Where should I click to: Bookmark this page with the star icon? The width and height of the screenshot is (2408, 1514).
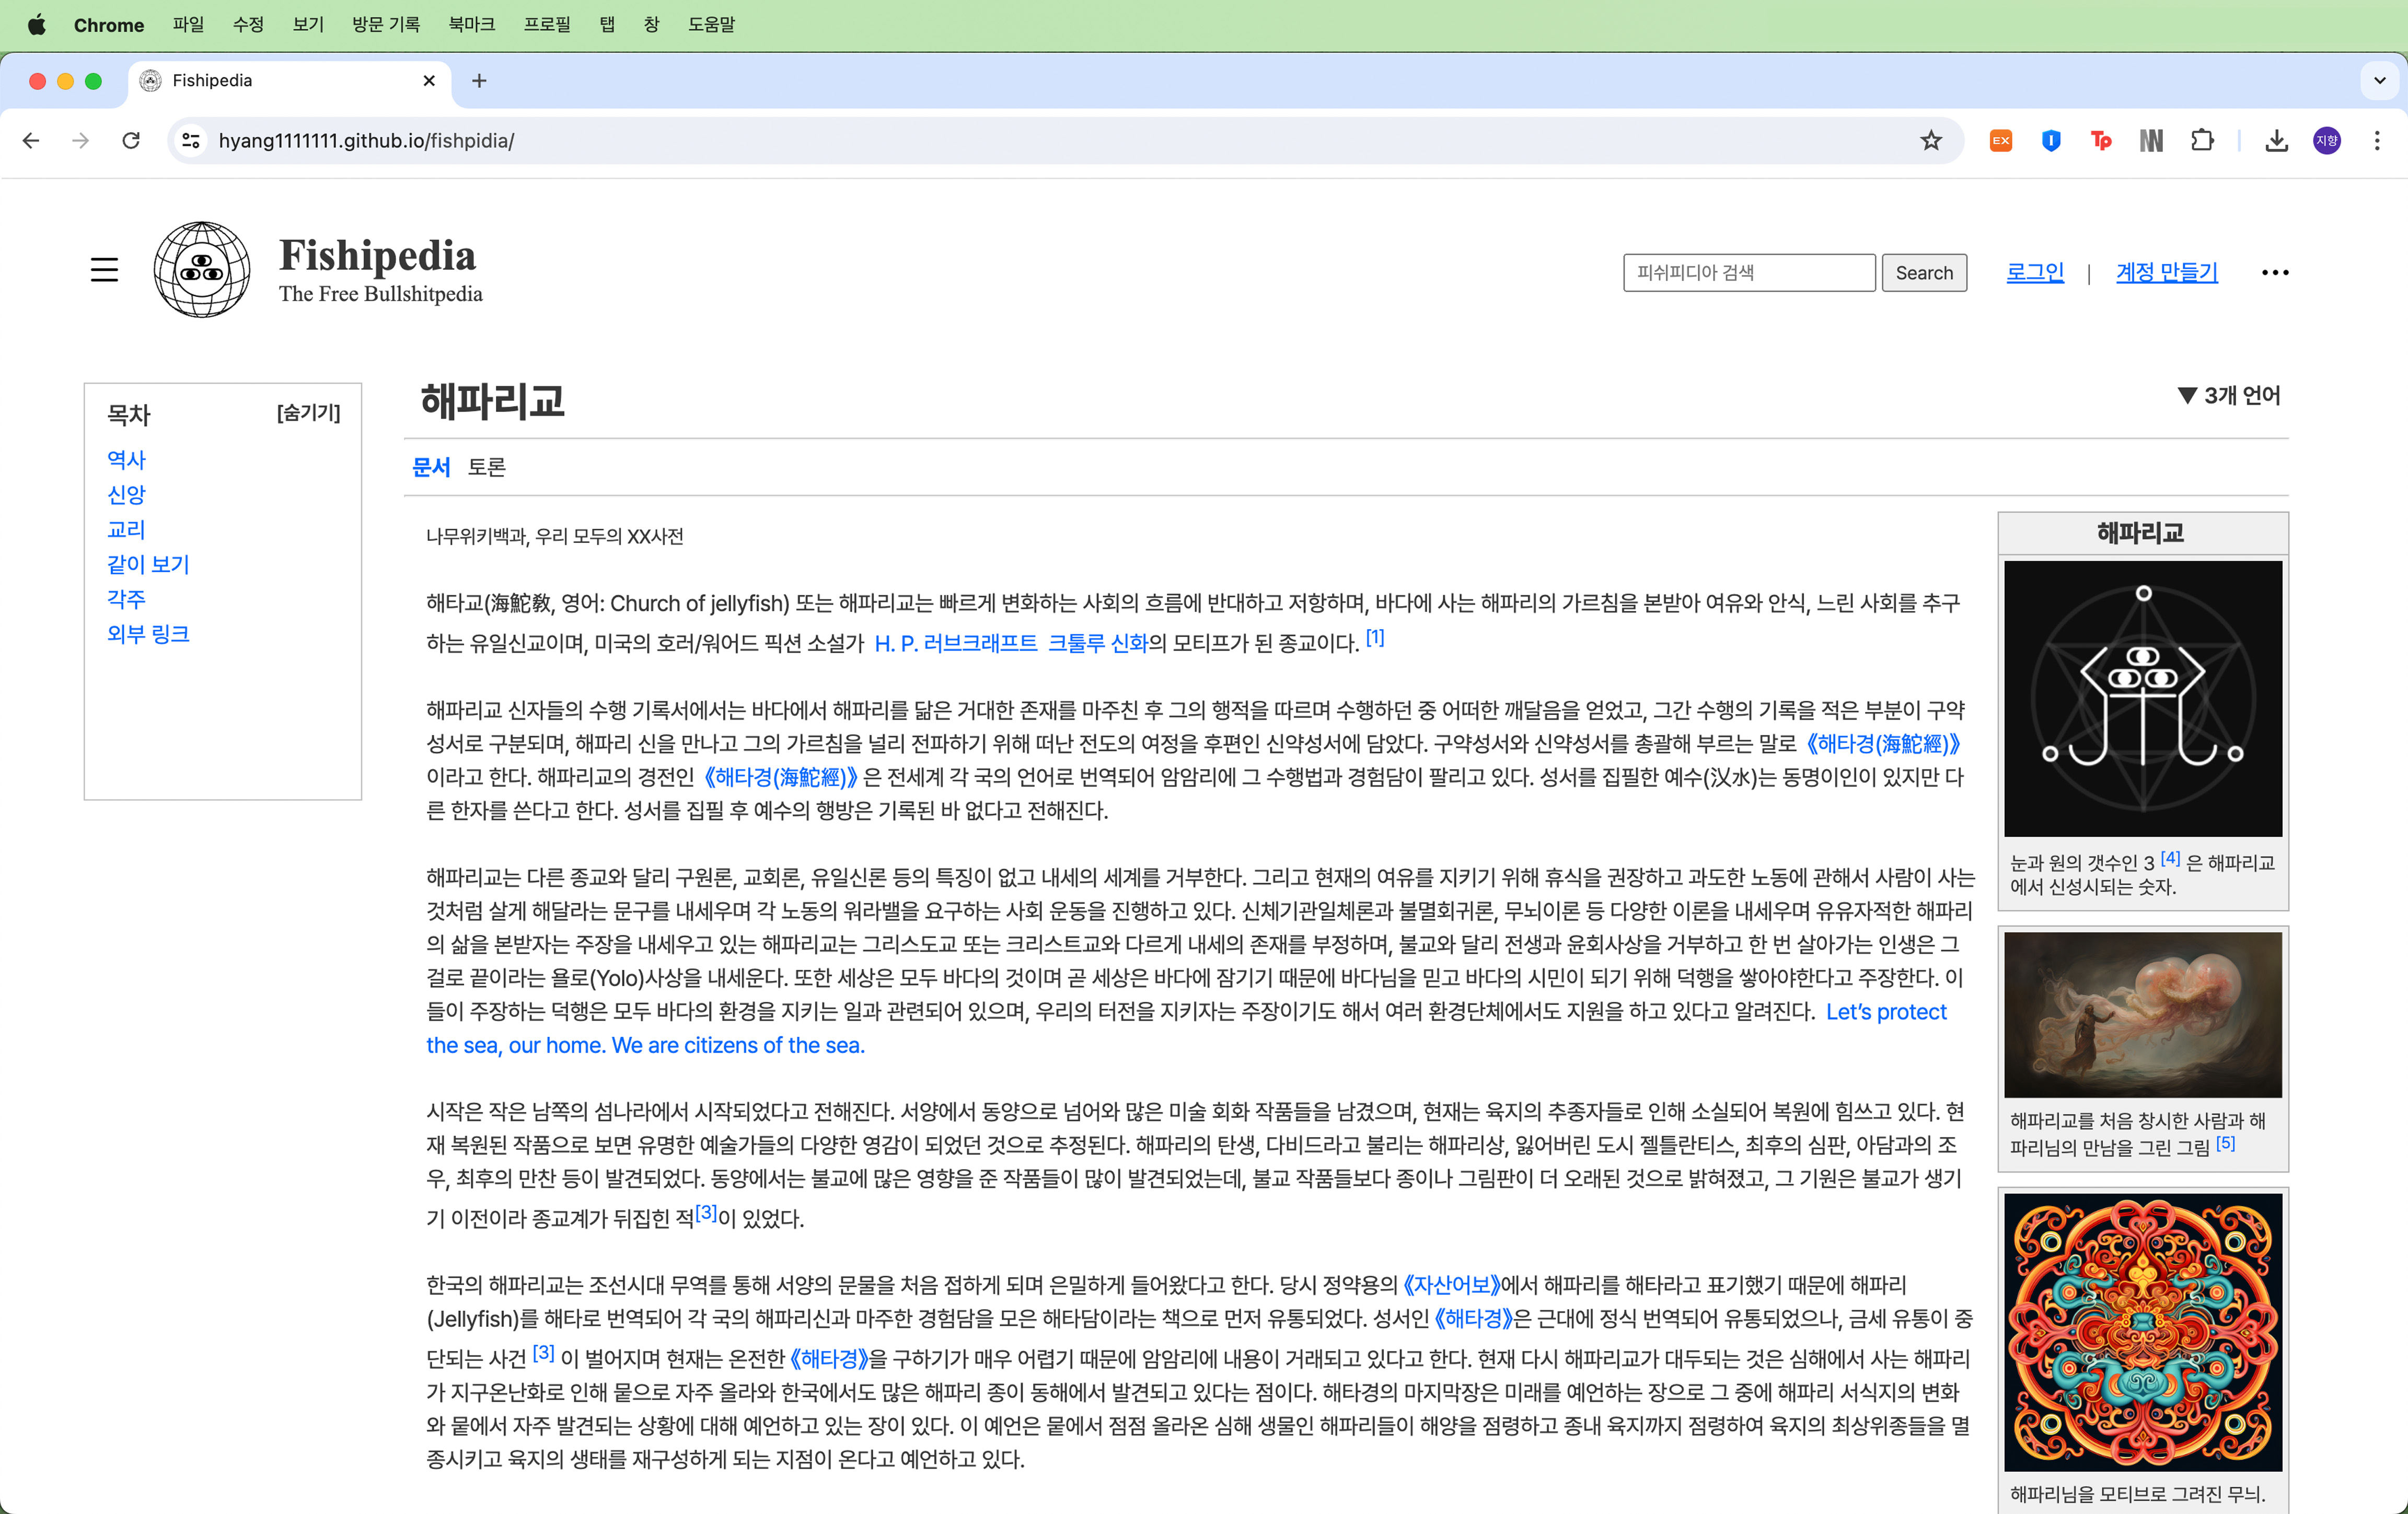1931,141
